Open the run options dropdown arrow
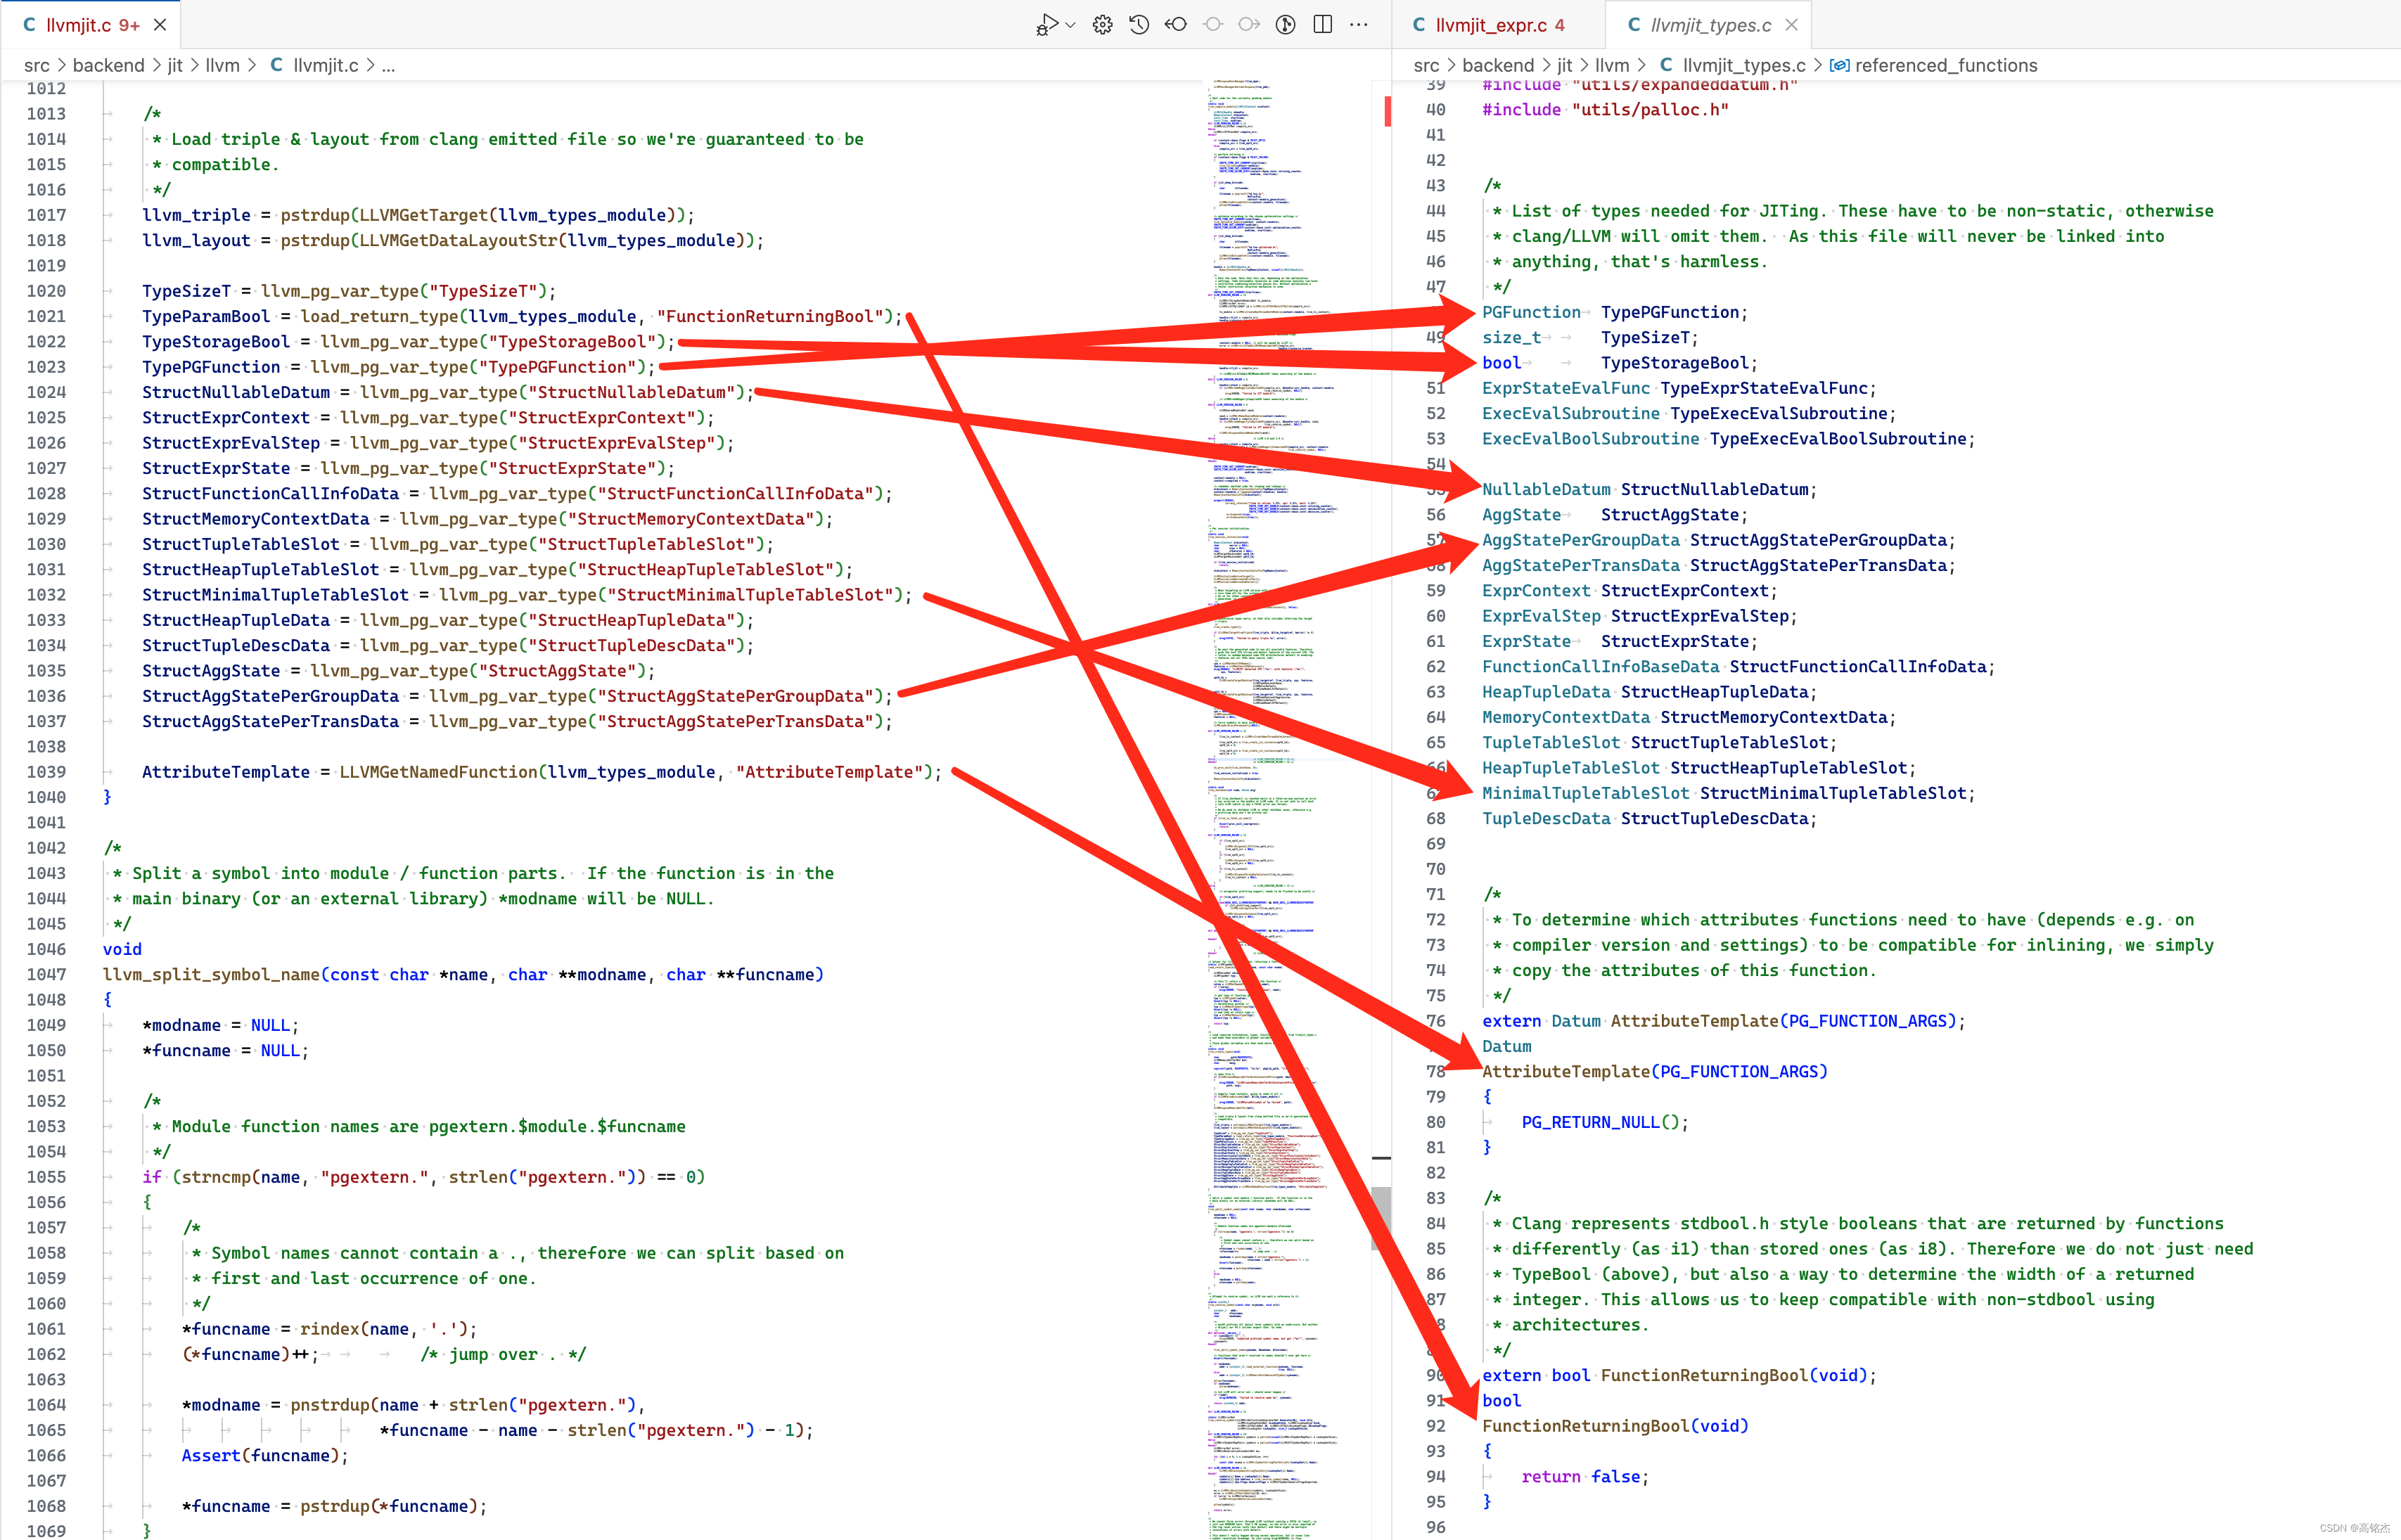 click(x=1071, y=25)
